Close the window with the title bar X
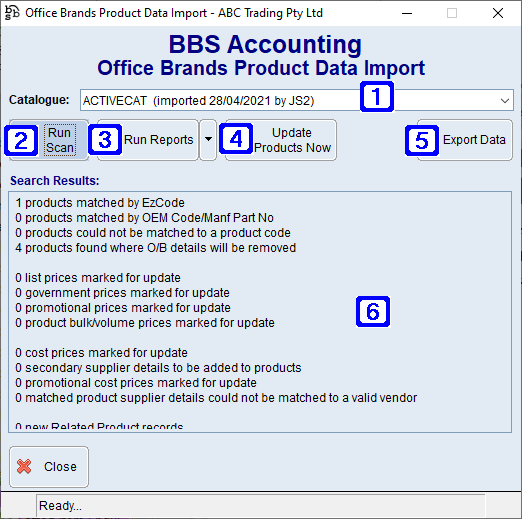 [x=498, y=13]
